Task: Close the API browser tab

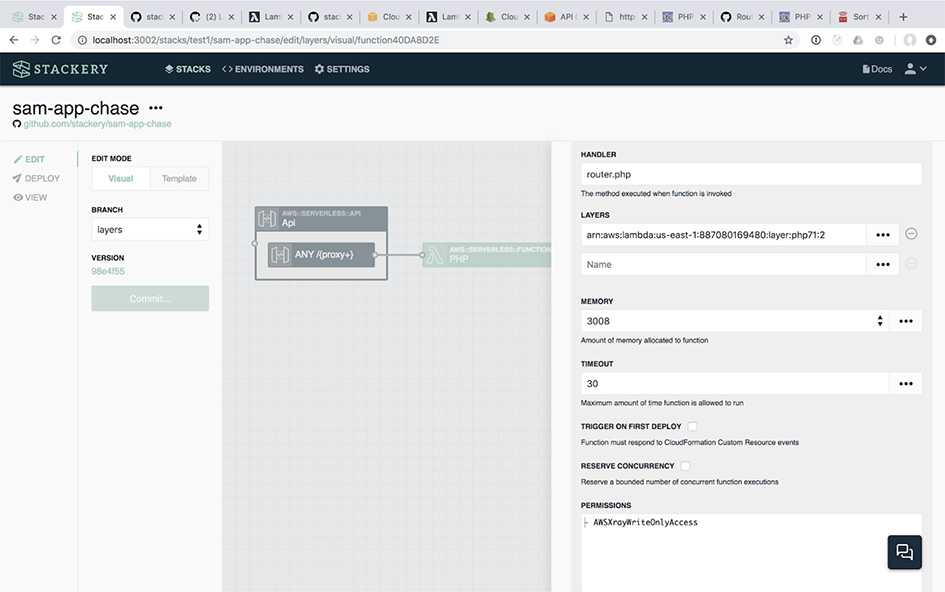Action: click(x=586, y=17)
